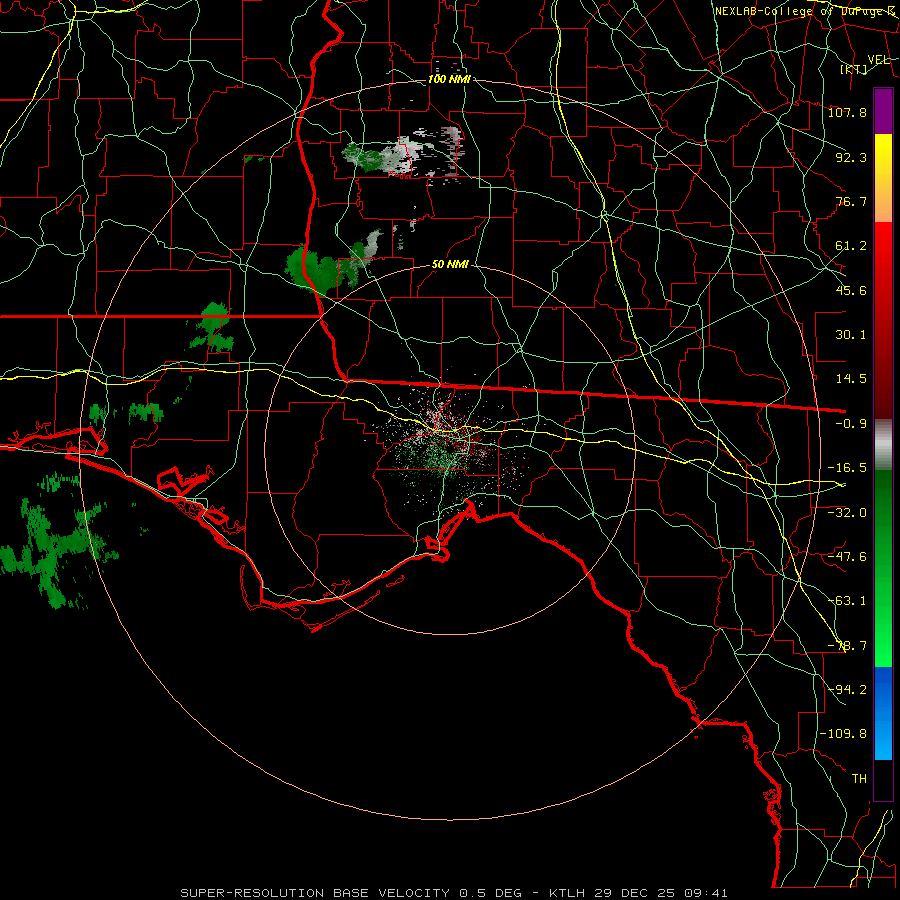
Task: Click the "29 DEC 25 09:41" timestamp
Action: pyautogui.click(x=662, y=893)
